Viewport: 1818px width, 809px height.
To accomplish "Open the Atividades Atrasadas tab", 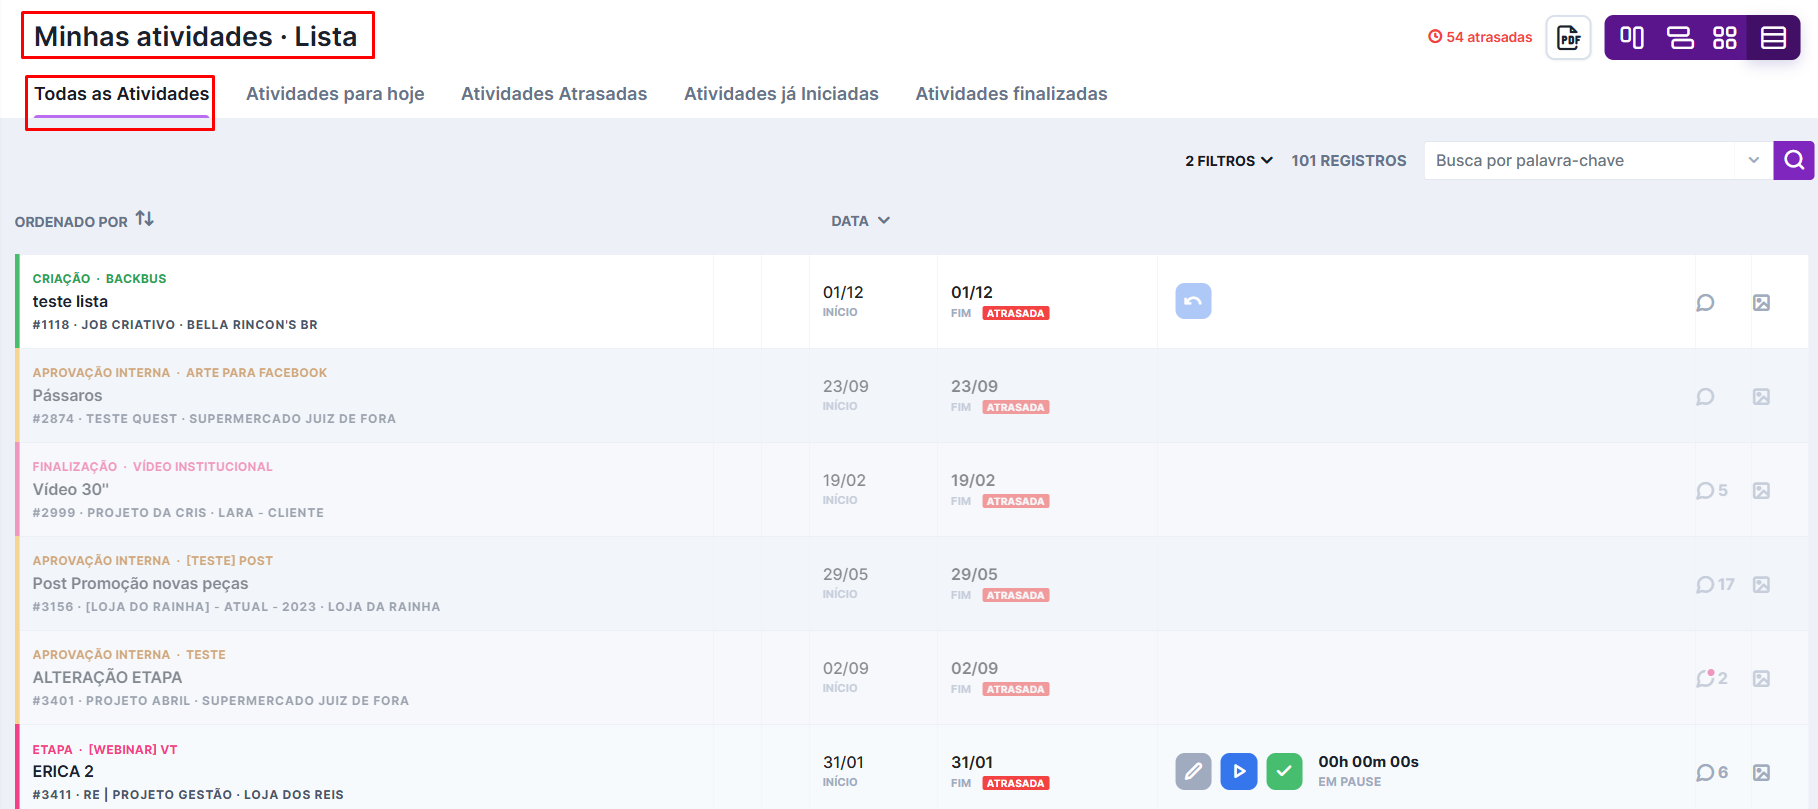I will 554,93.
